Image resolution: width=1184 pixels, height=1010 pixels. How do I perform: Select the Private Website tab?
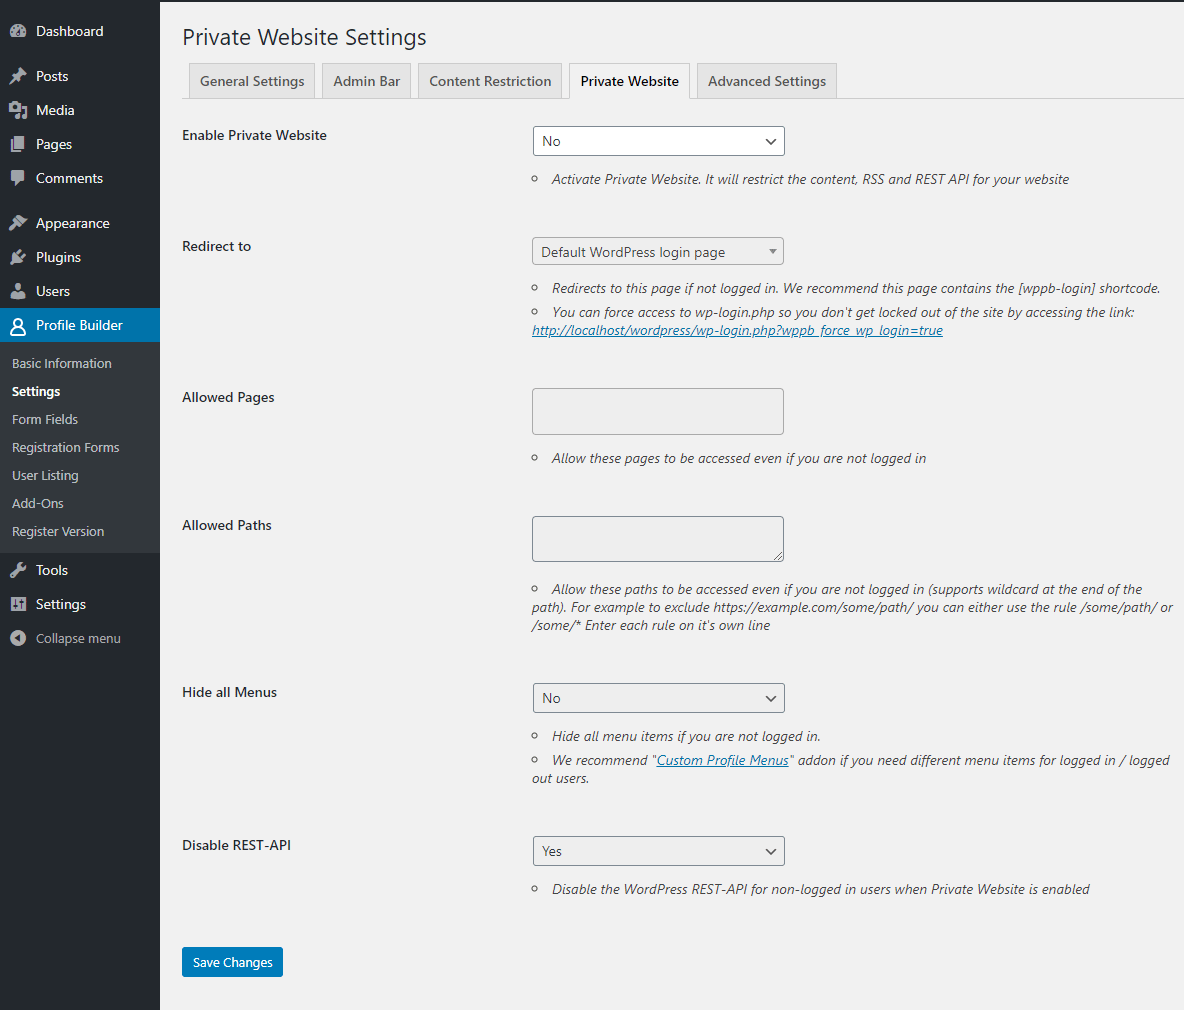pos(629,81)
